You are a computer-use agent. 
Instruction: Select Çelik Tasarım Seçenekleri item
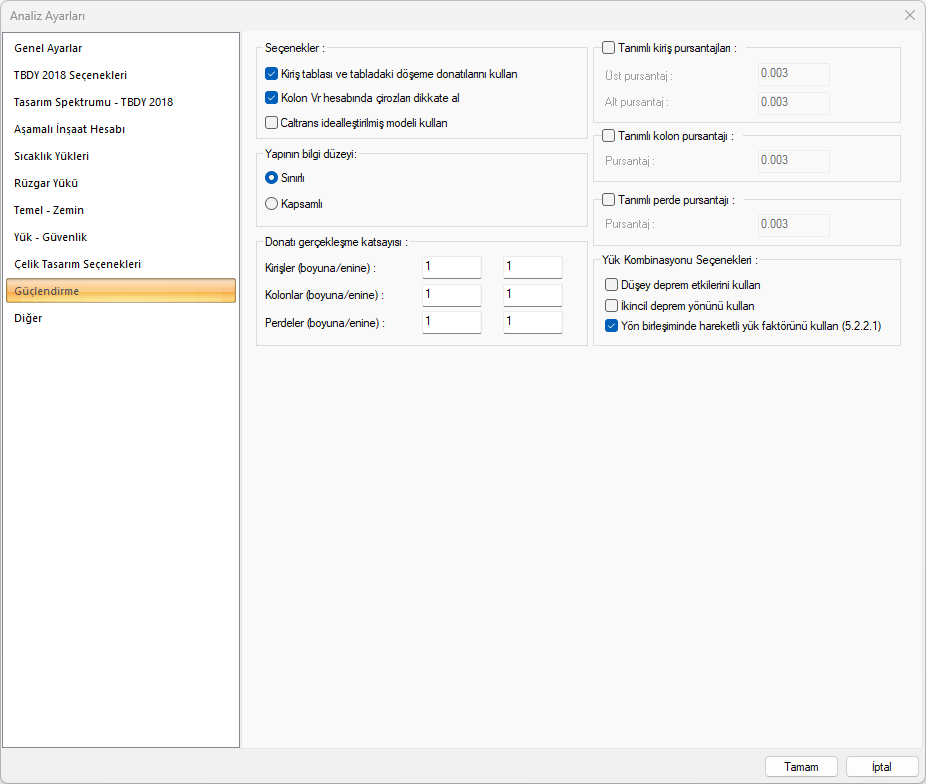[120, 264]
